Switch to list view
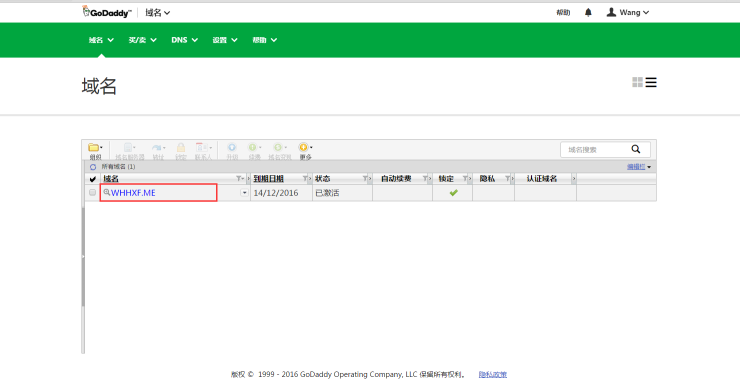Image resolution: width=740 pixels, height=379 pixels. [651, 83]
